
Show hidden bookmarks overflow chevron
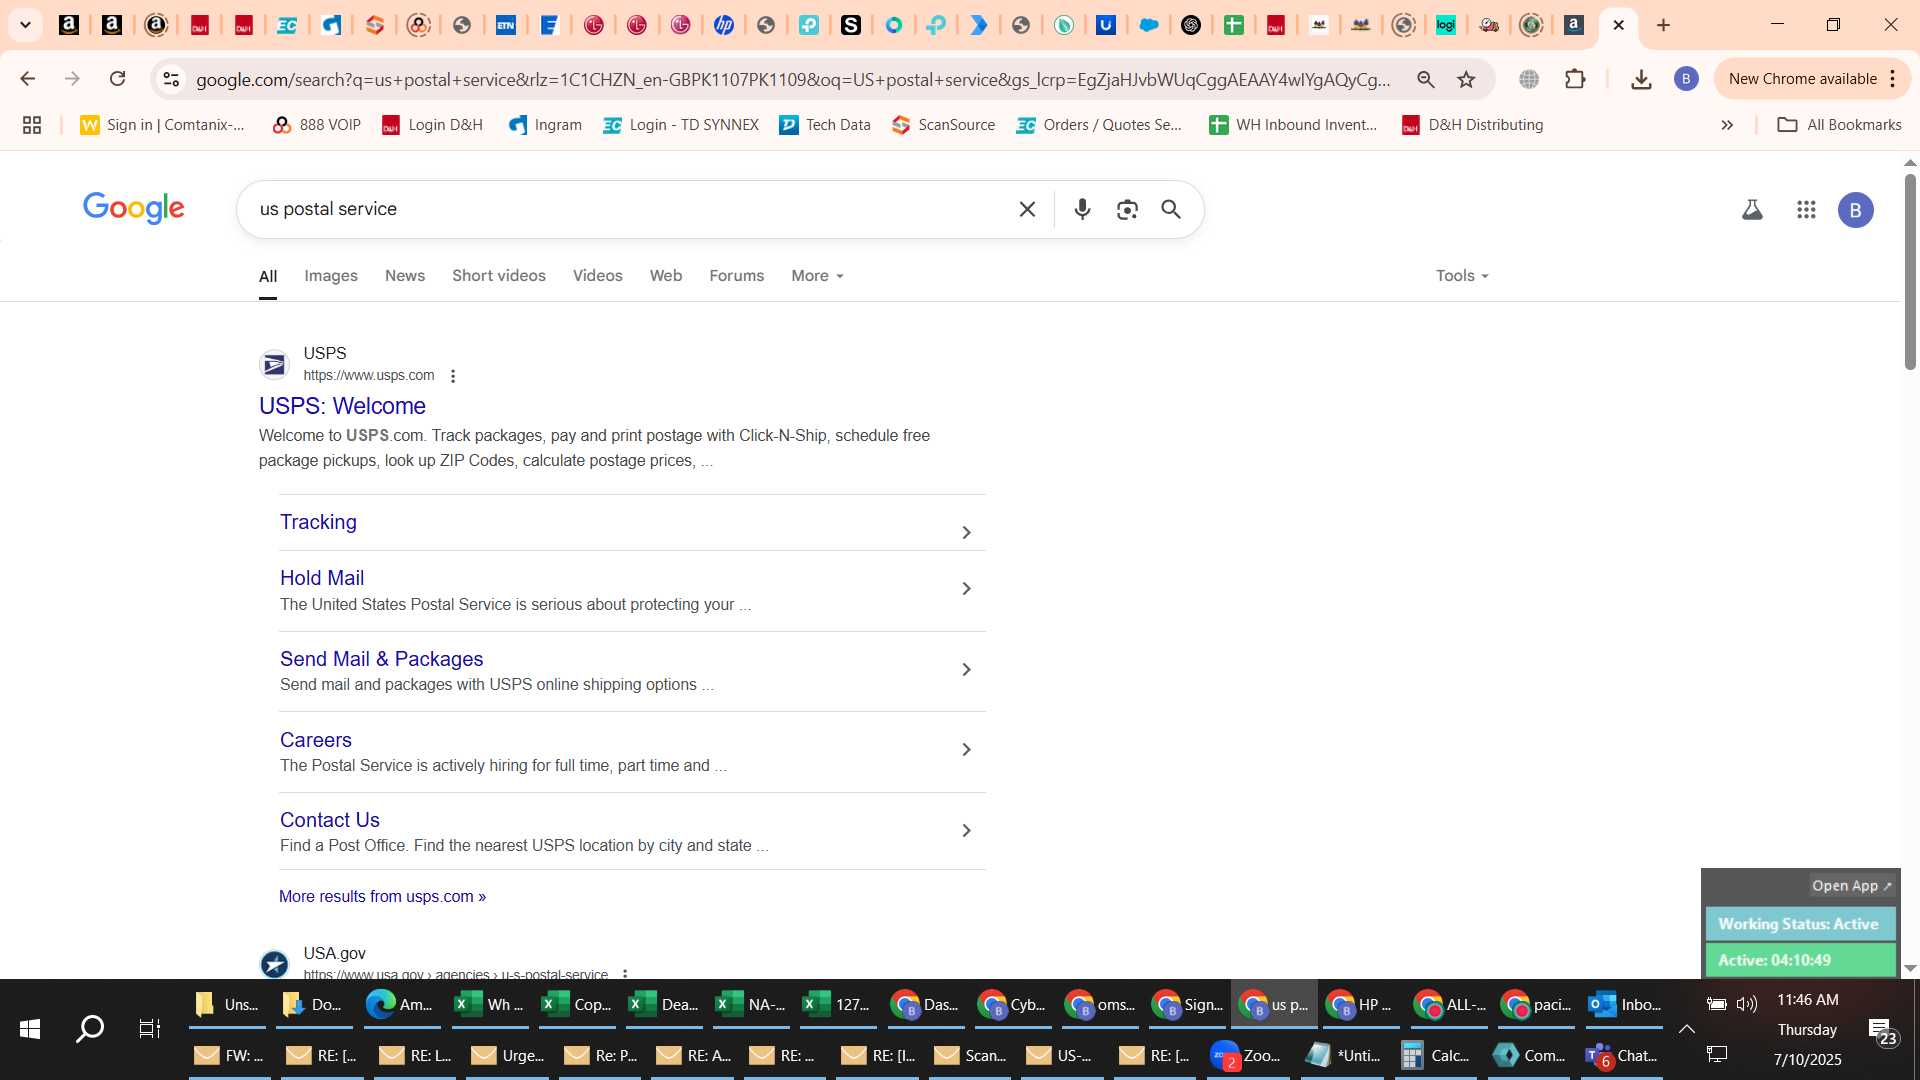click(1727, 125)
